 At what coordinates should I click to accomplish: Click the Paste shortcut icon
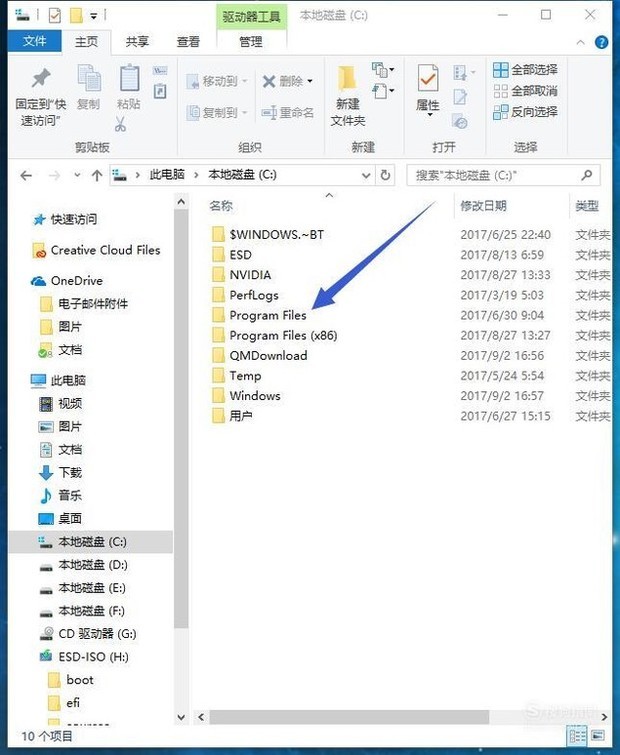click(160, 91)
